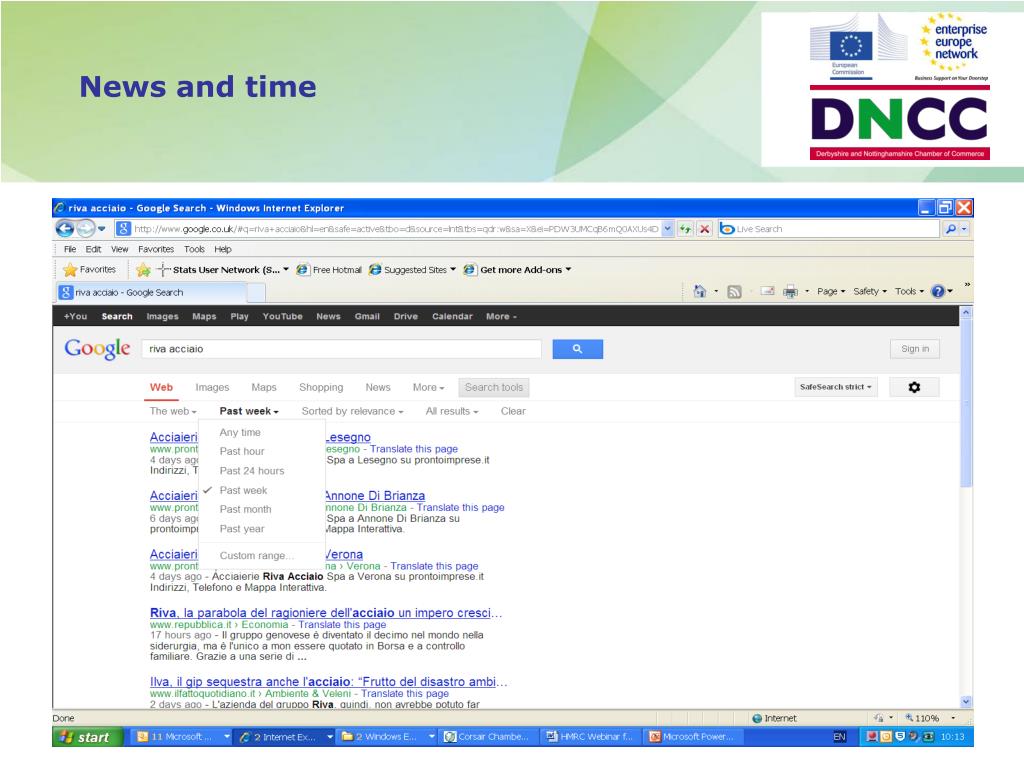
Task: Select Past month filter option
Action: (245, 509)
